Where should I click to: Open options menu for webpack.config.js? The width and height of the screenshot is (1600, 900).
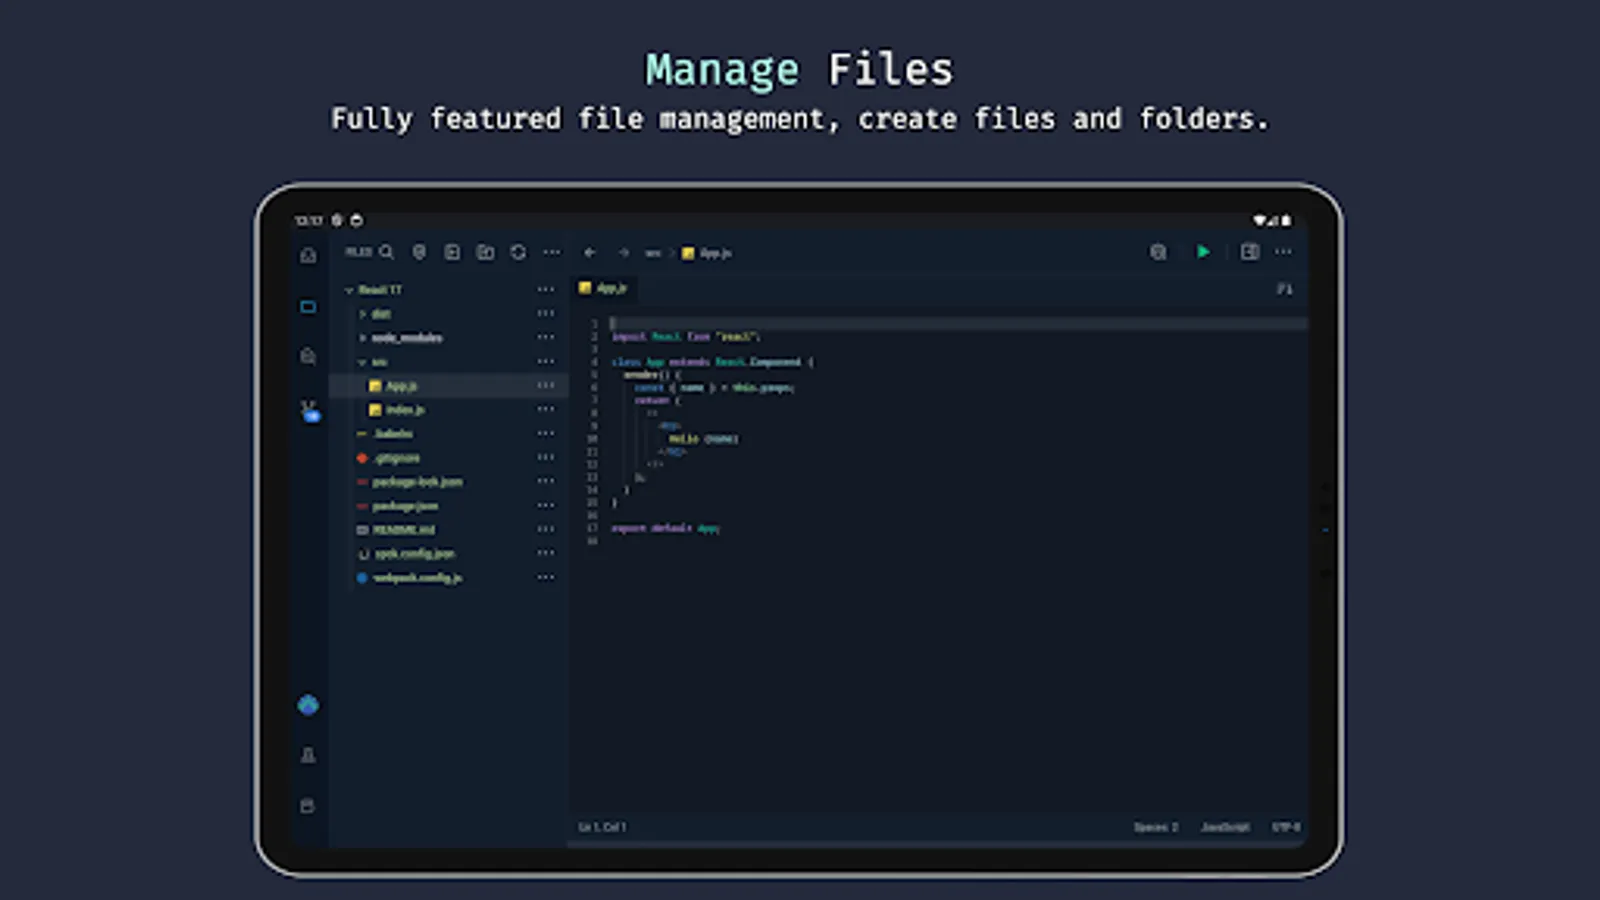click(x=546, y=578)
